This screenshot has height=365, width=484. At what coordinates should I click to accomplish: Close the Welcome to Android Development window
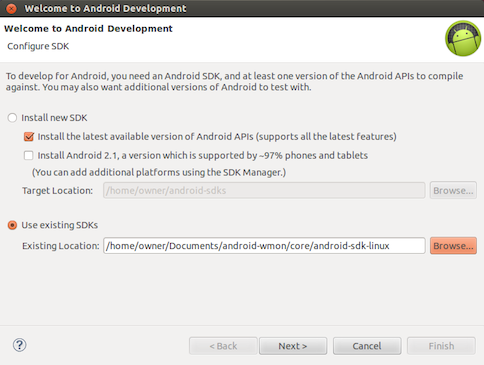point(11,8)
